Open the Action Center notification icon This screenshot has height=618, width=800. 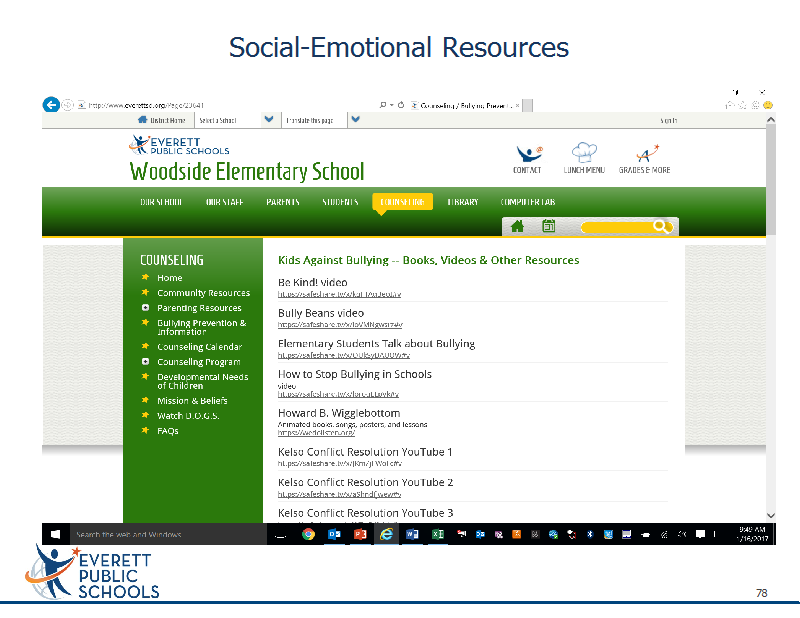pos(701,534)
